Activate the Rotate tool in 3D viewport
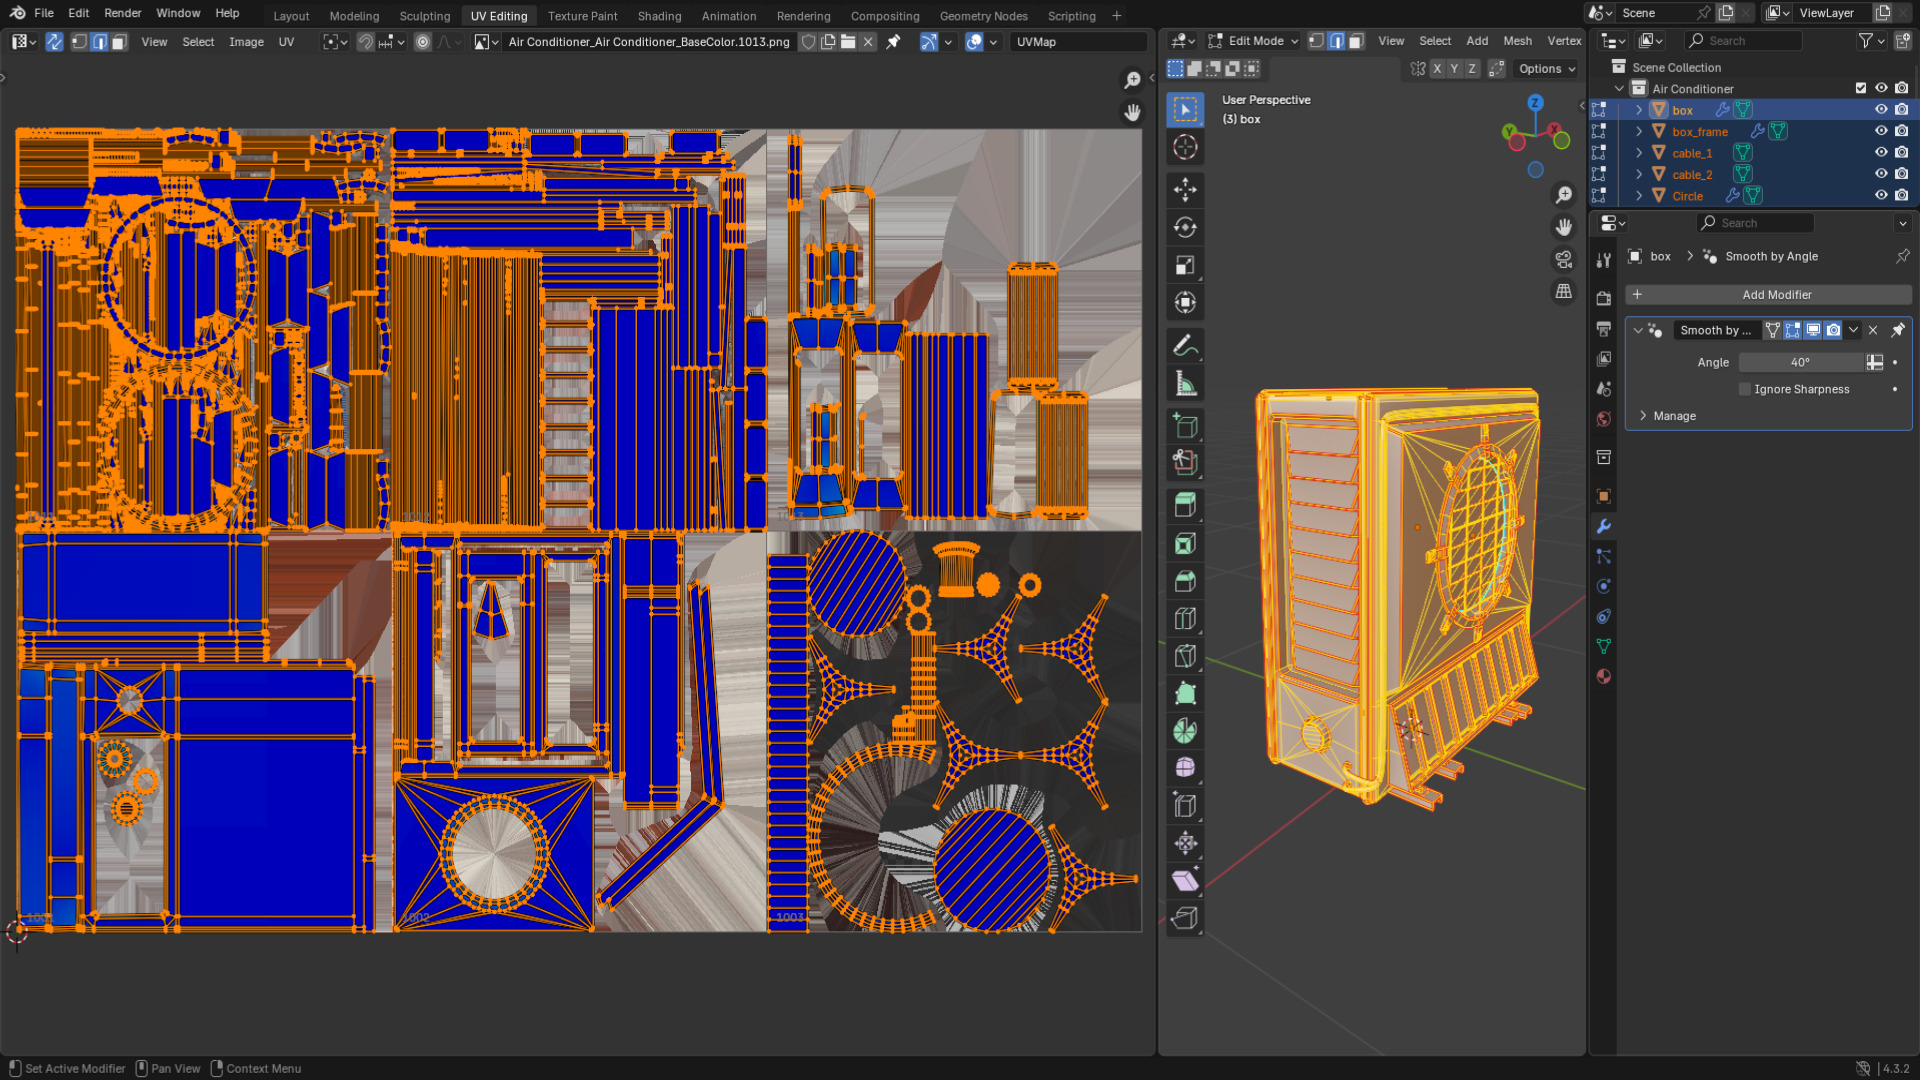This screenshot has width=1920, height=1080. coord(1185,228)
